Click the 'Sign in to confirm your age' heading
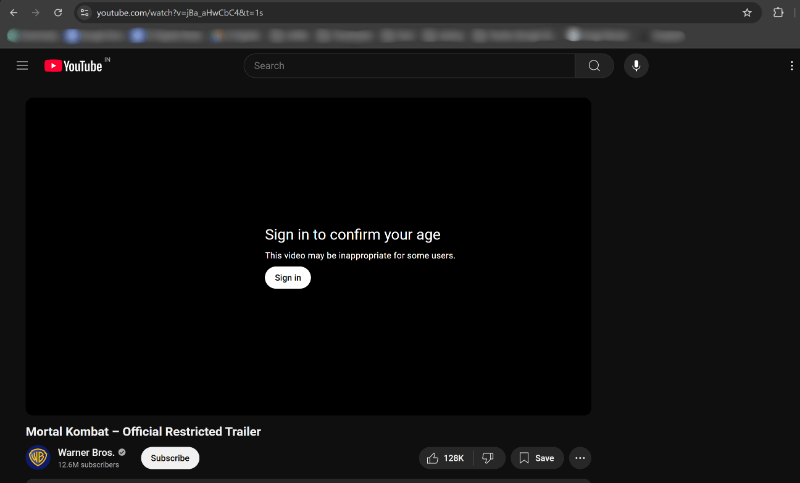 (x=353, y=235)
